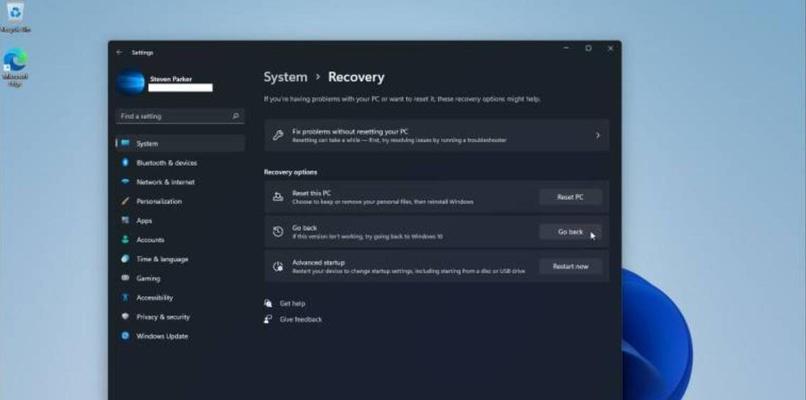
Task: Click the Apps icon in sidebar
Action: click(x=125, y=221)
